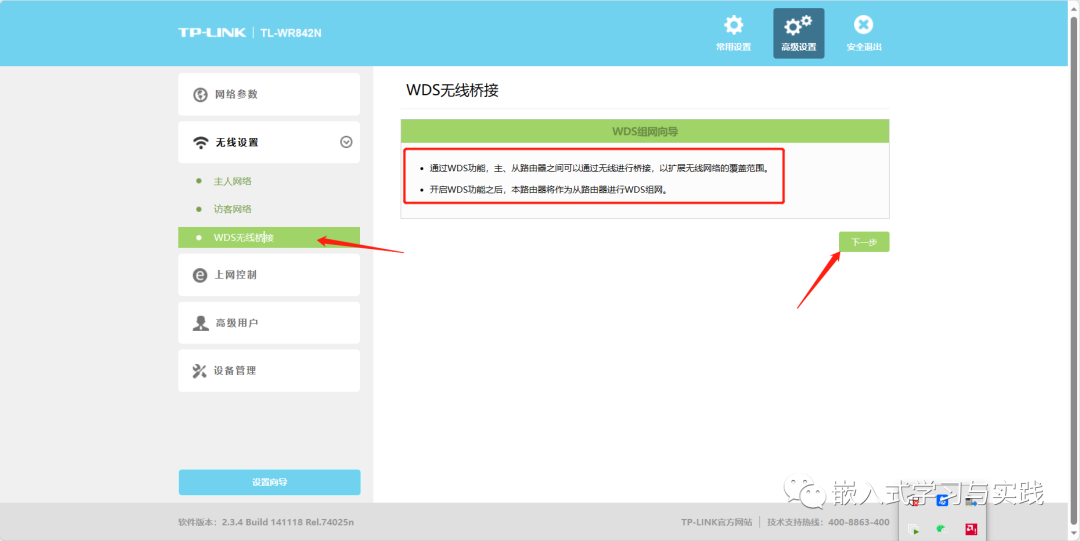Select 访客网络 submenu item
This screenshot has height=541, width=1080.
pos(233,210)
